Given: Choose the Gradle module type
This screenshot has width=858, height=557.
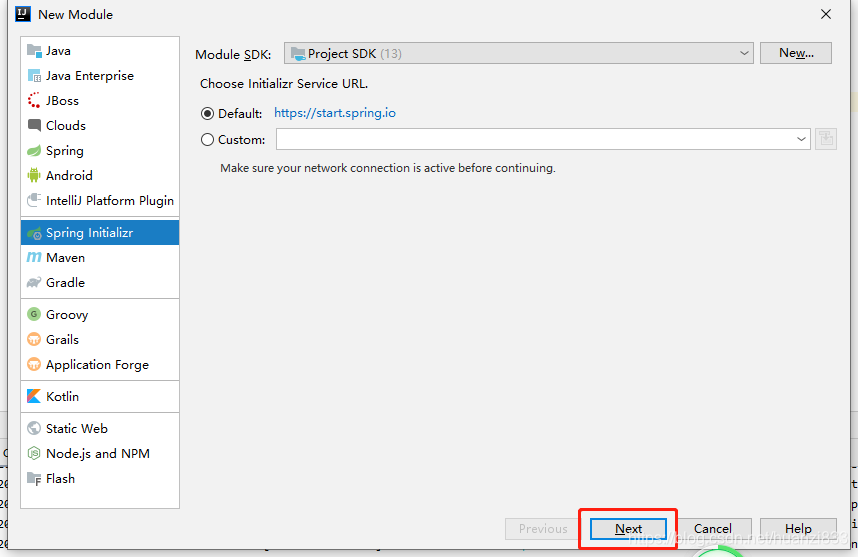Looking at the screenshot, I should click(x=100, y=283).
